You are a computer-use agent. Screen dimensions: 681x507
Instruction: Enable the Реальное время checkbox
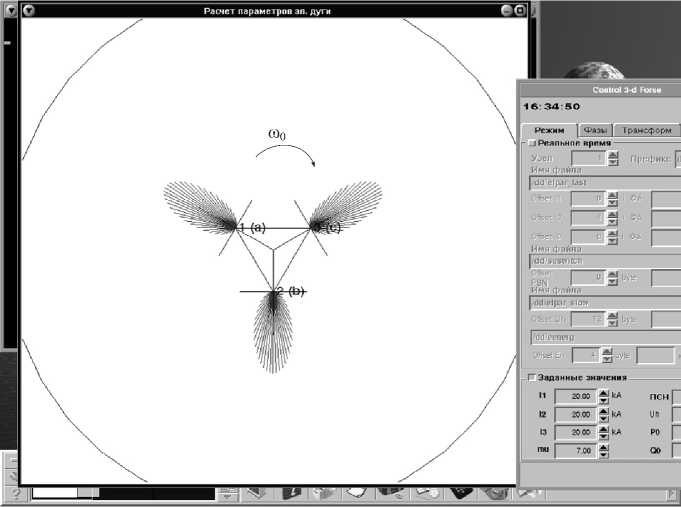531,144
